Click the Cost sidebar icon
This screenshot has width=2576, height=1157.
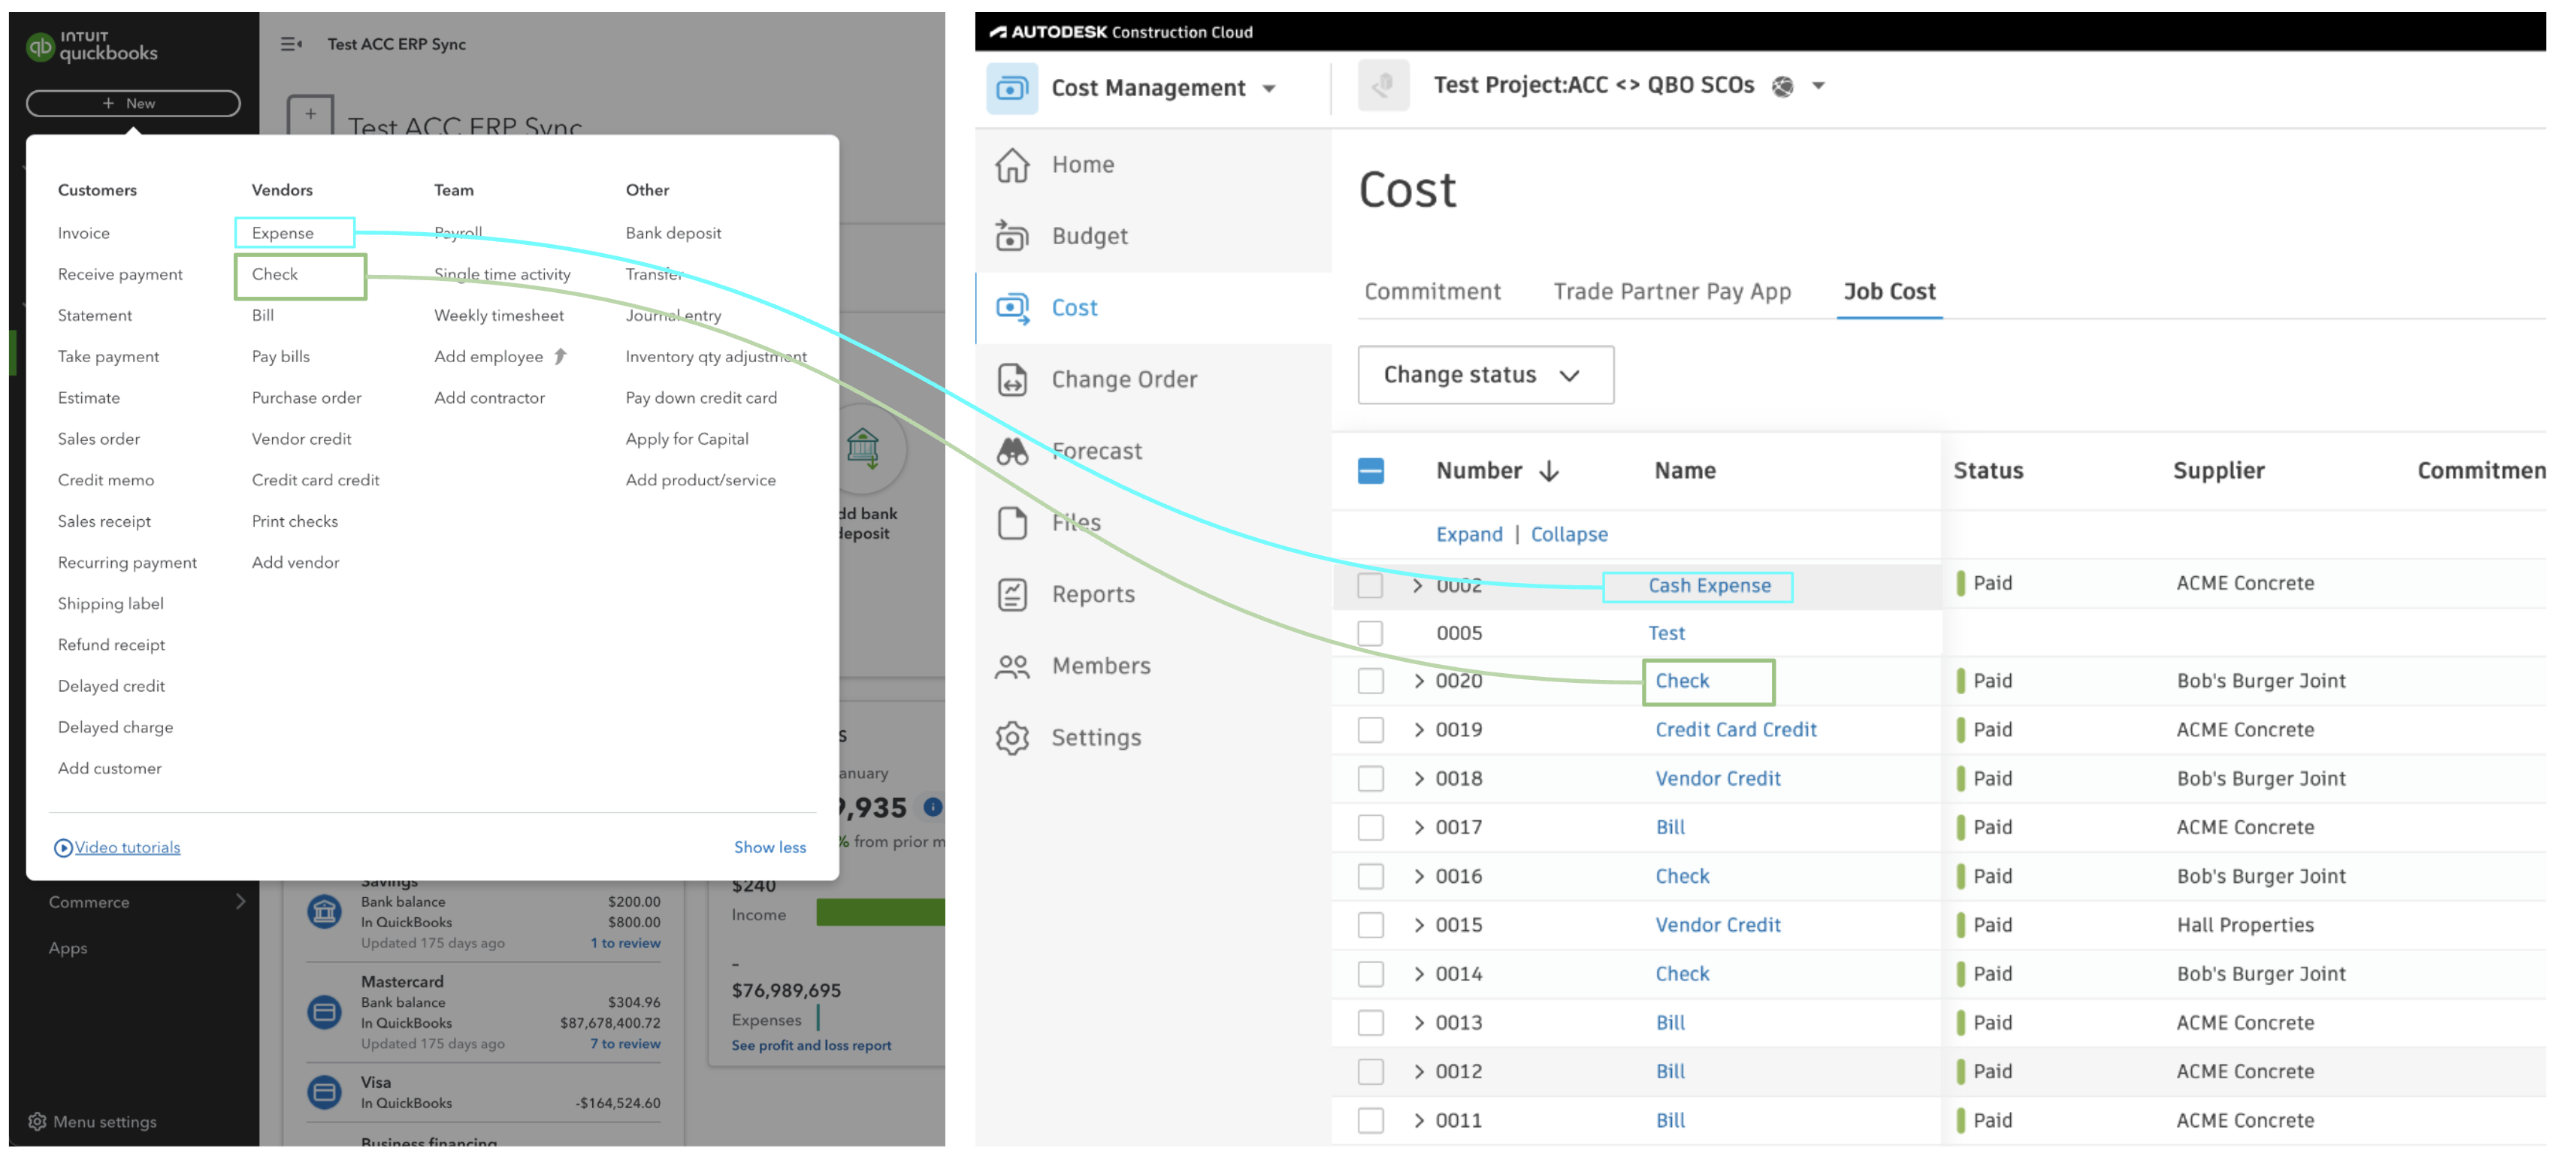[x=1012, y=308]
